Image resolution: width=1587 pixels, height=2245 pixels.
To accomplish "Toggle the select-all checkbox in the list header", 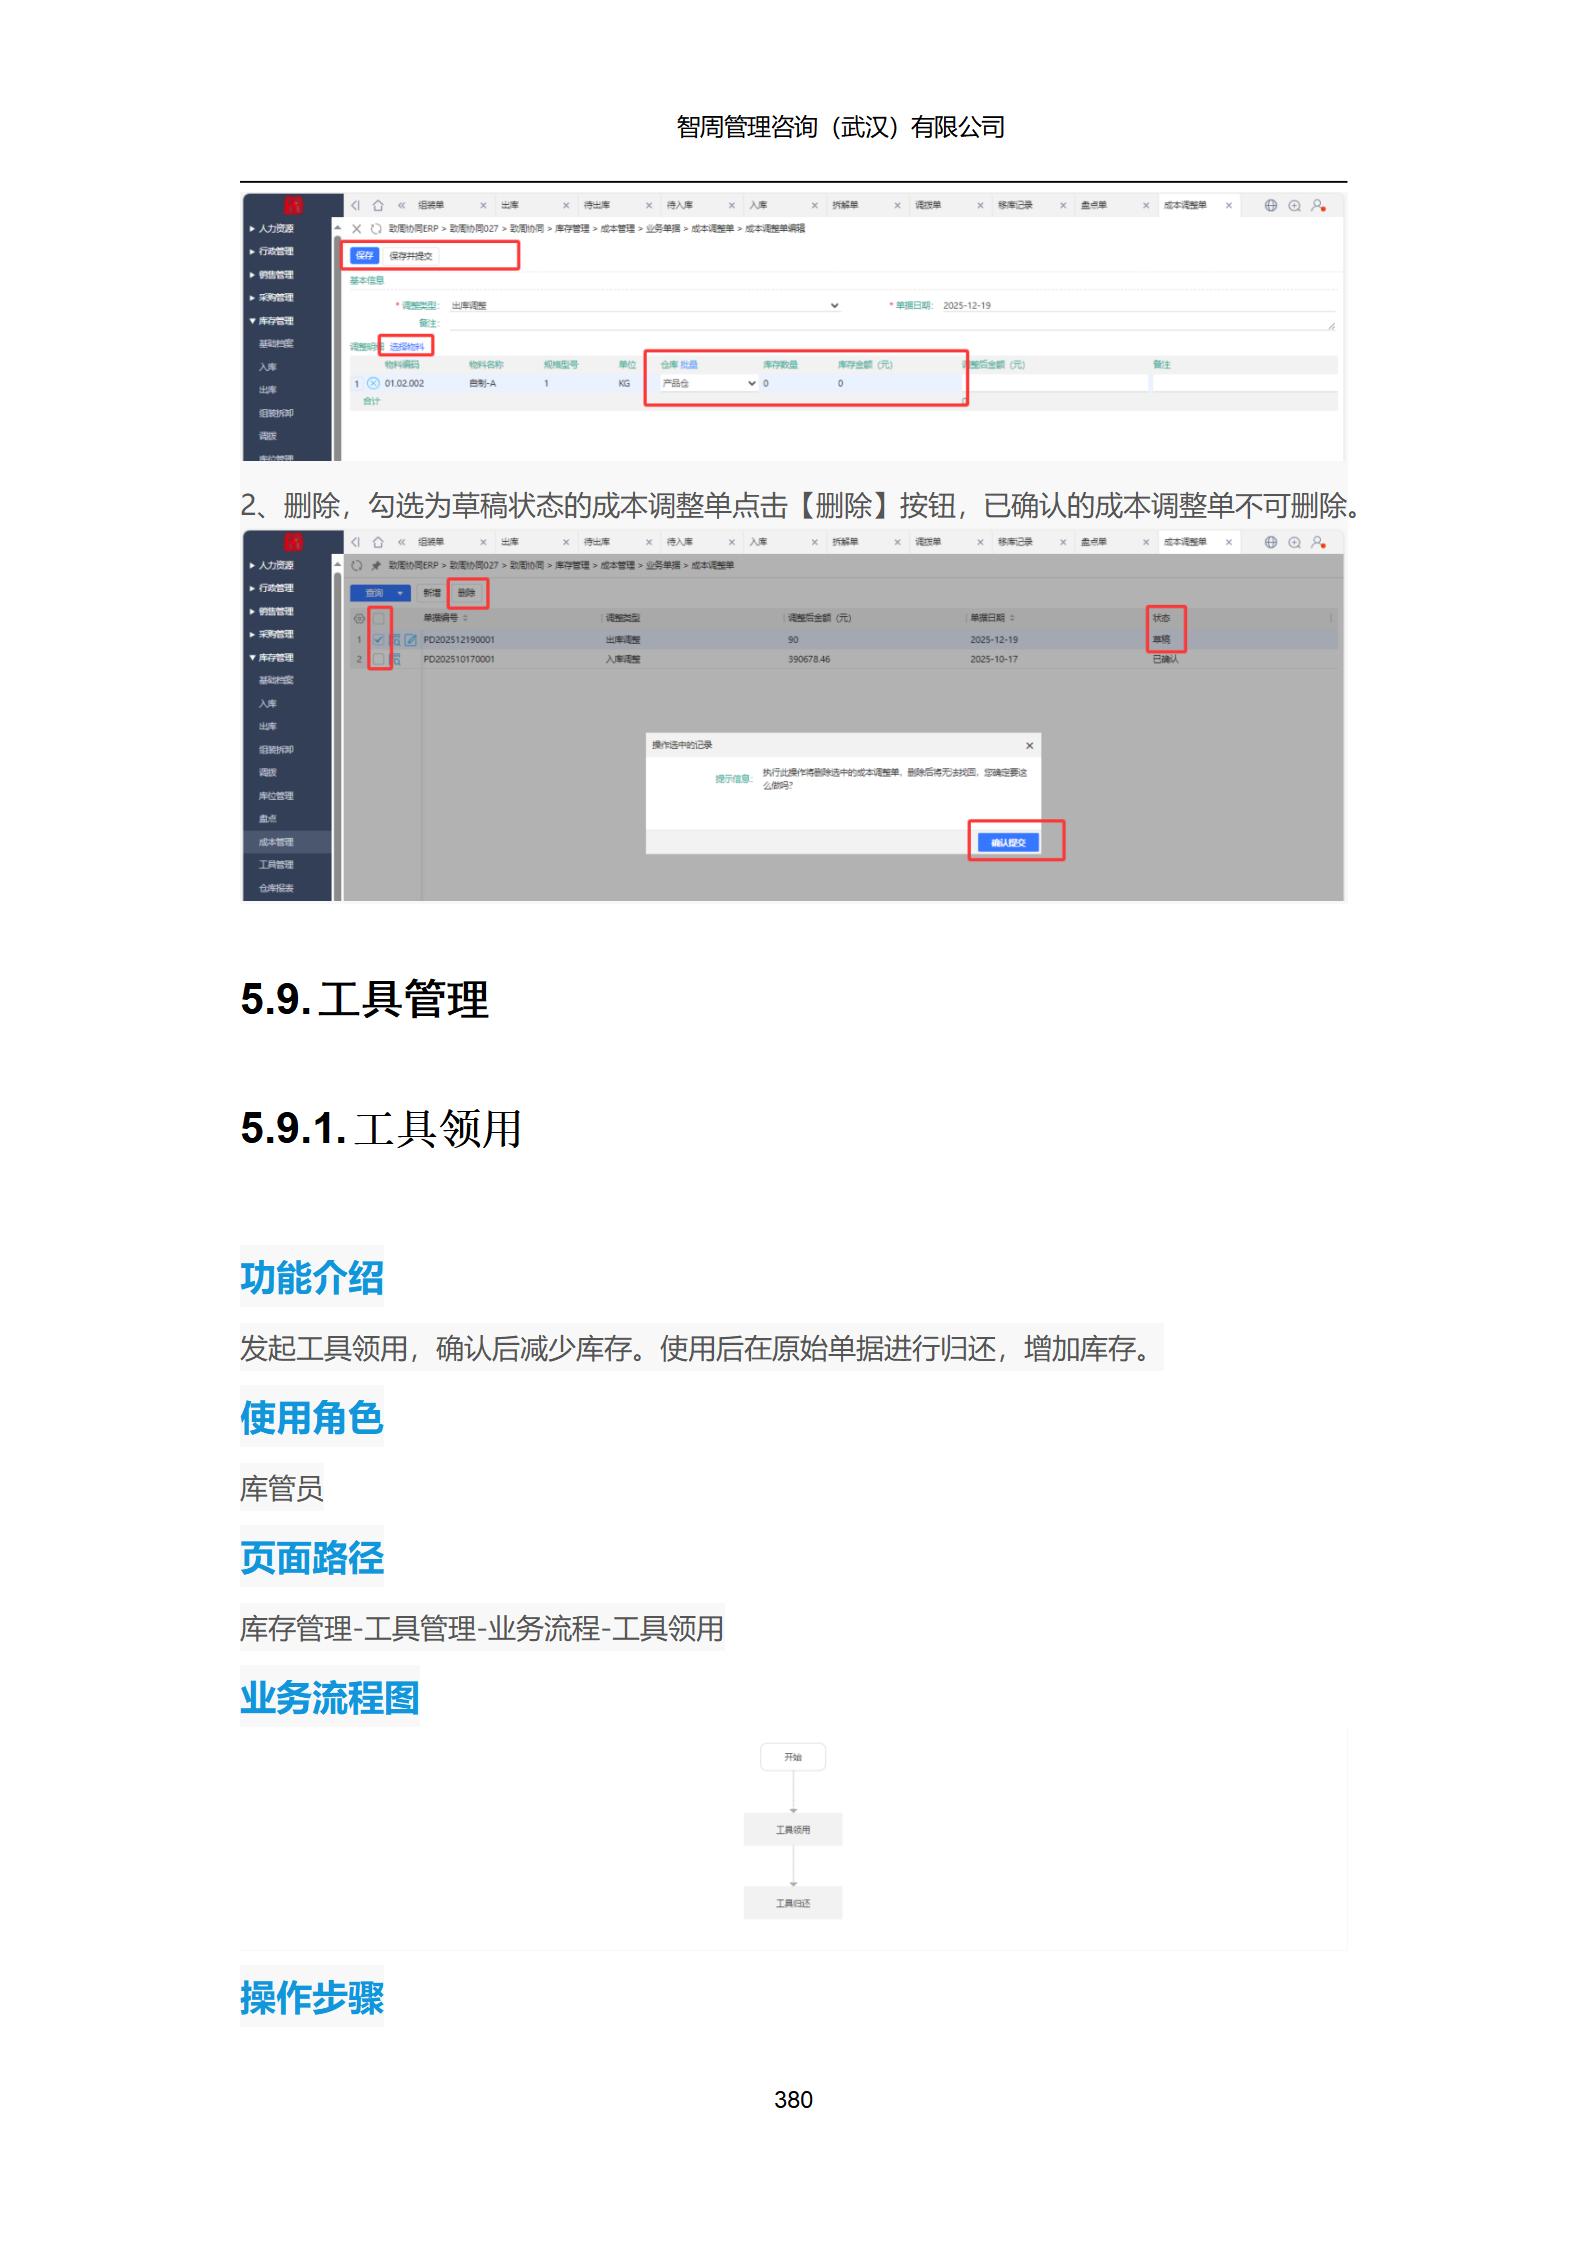I will [x=378, y=619].
